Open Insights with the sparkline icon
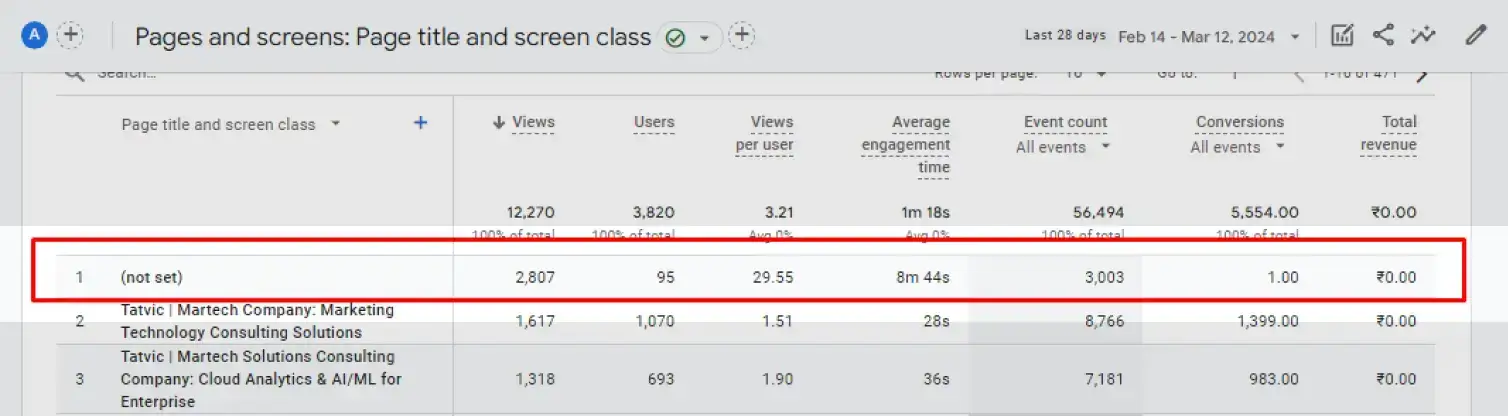This screenshot has height=416, width=1508. tap(1423, 36)
